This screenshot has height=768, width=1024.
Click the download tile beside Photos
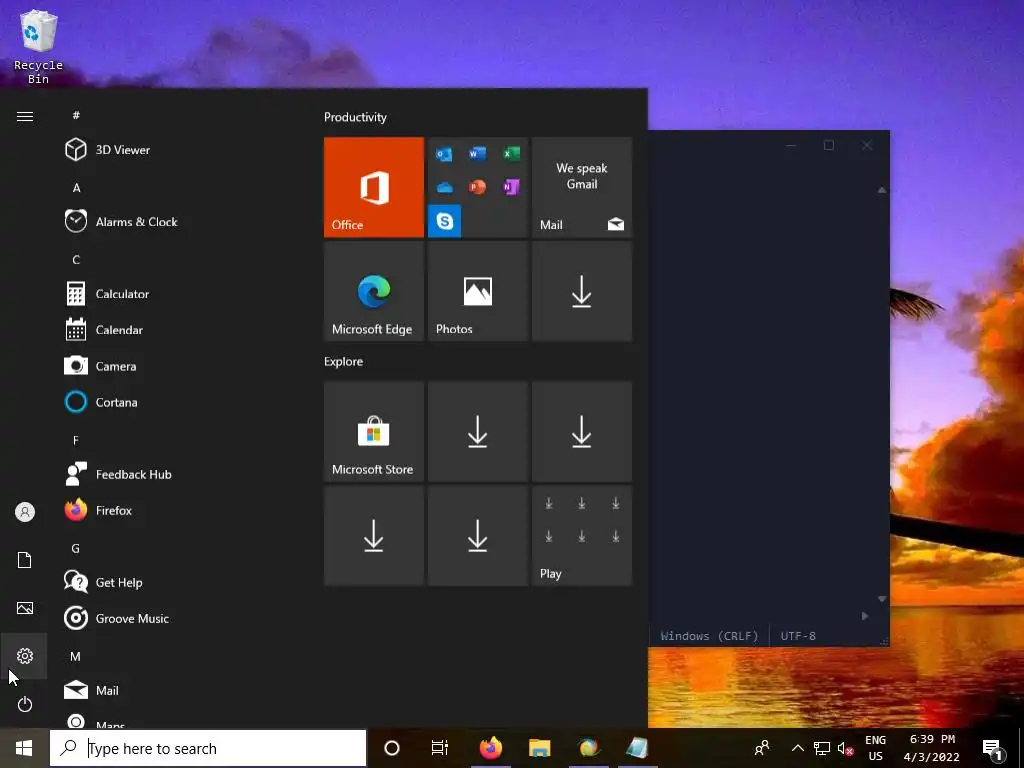(582, 291)
